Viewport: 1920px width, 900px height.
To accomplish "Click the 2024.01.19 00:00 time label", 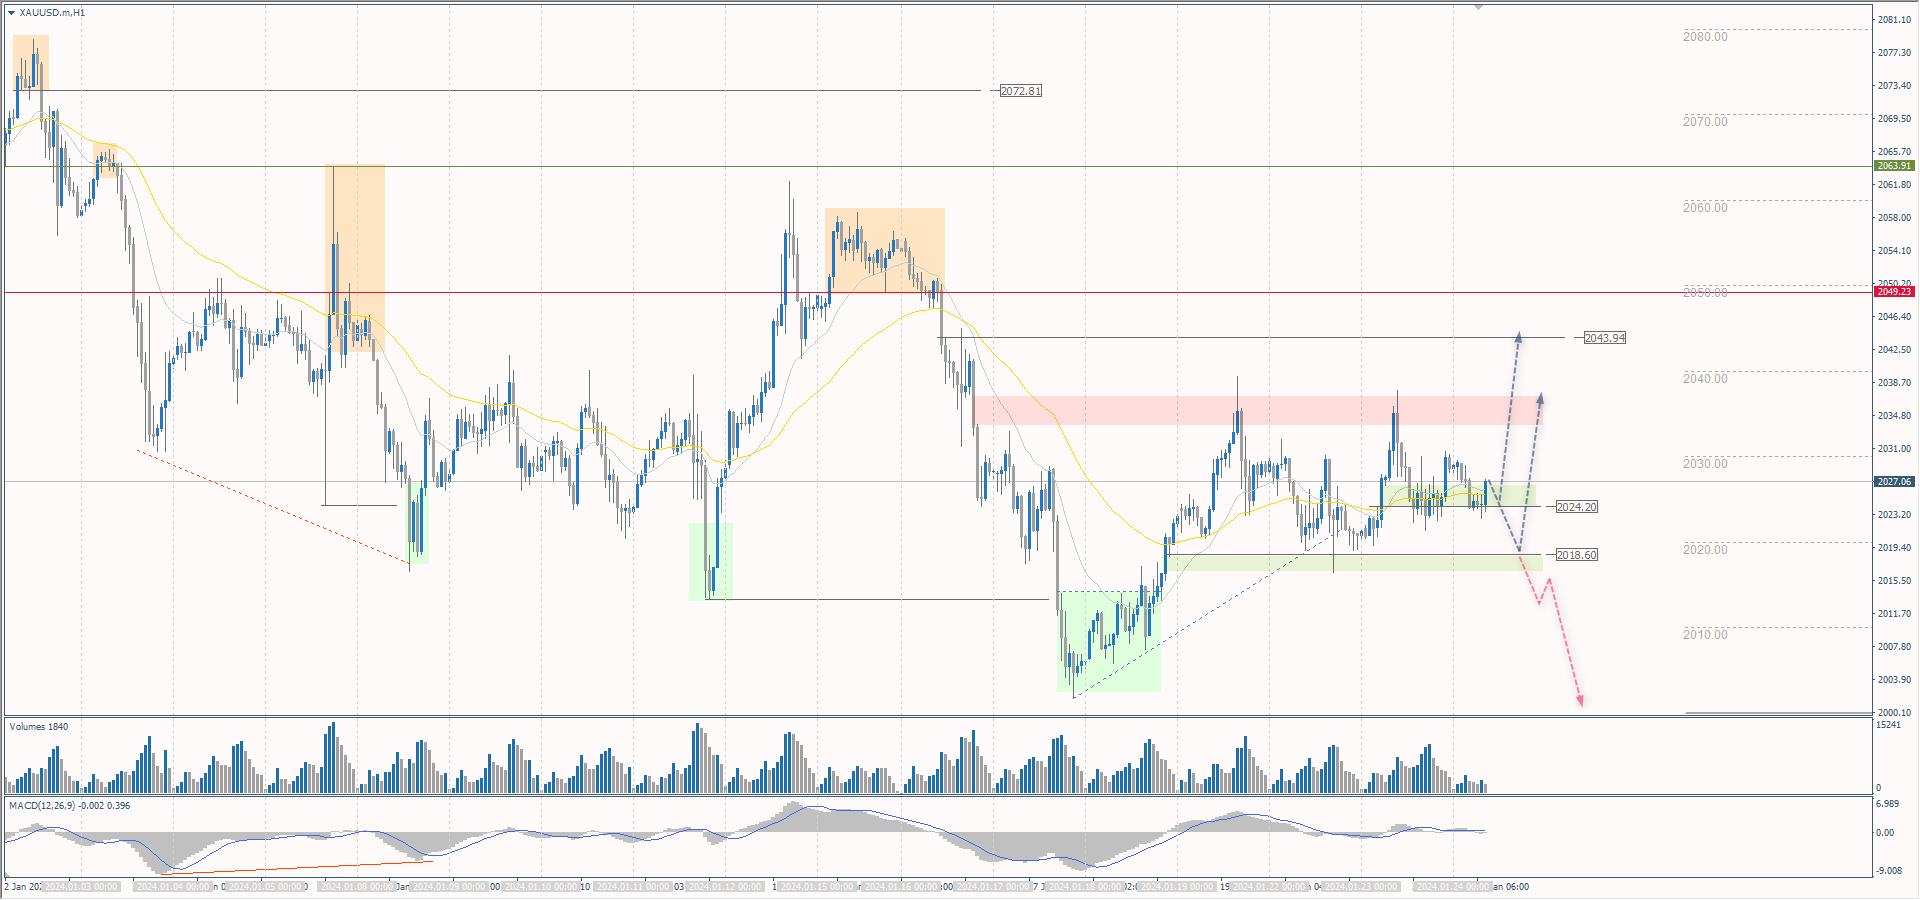I will (x=1177, y=887).
